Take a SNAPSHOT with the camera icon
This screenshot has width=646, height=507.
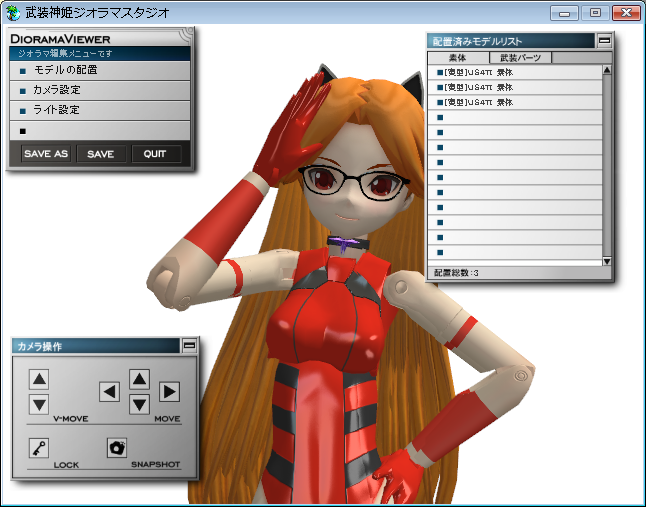point(117,448)
